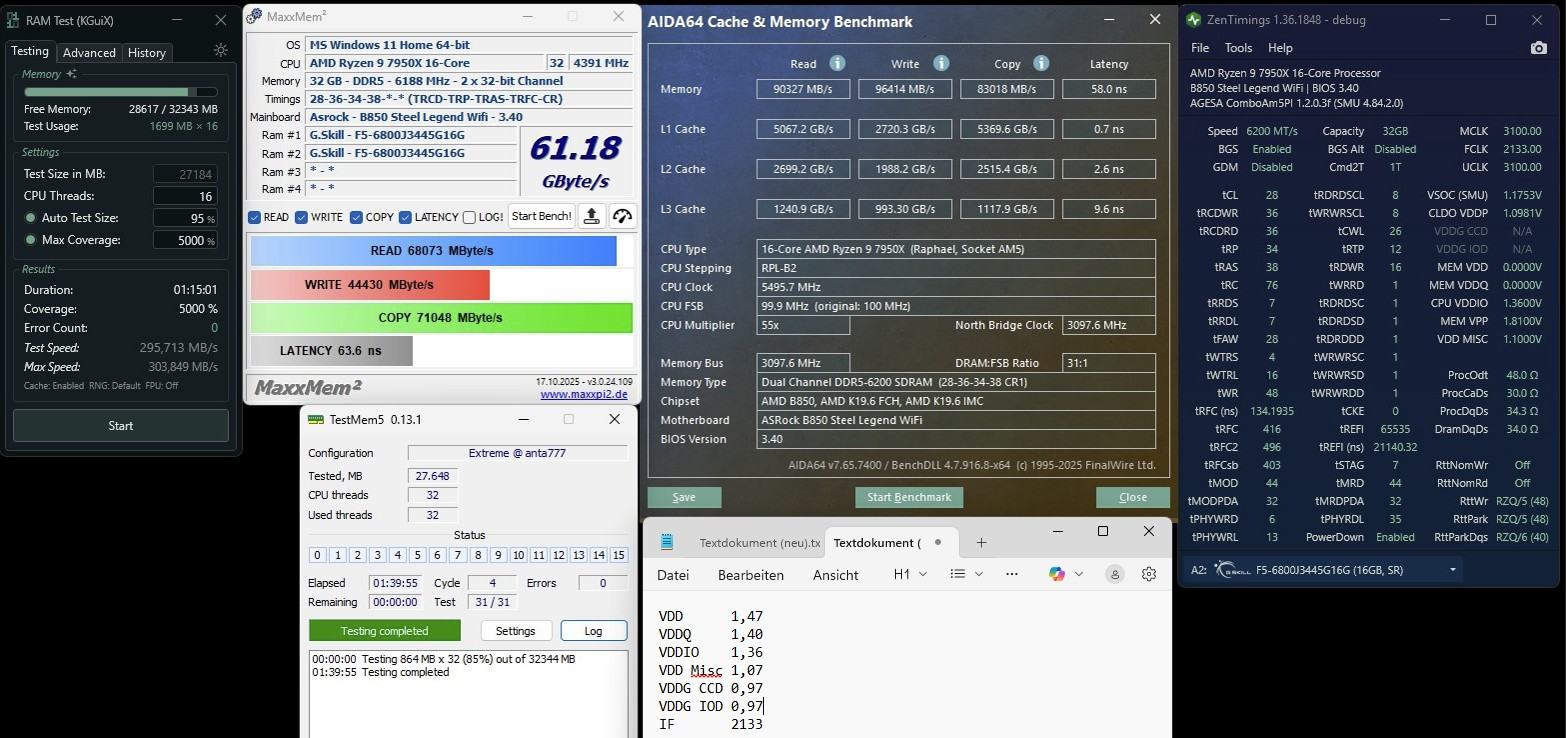Open the Ansicht menu in Notepad
Image resolution: width=1566 pixels, height=738 pixels.
[836, 574]
